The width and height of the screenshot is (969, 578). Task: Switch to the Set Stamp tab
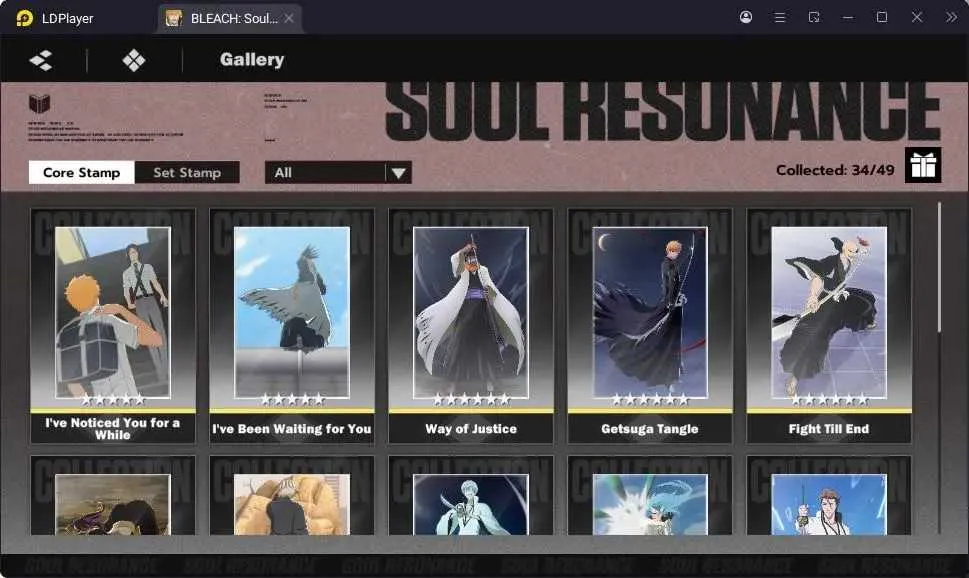coord(187,172)
